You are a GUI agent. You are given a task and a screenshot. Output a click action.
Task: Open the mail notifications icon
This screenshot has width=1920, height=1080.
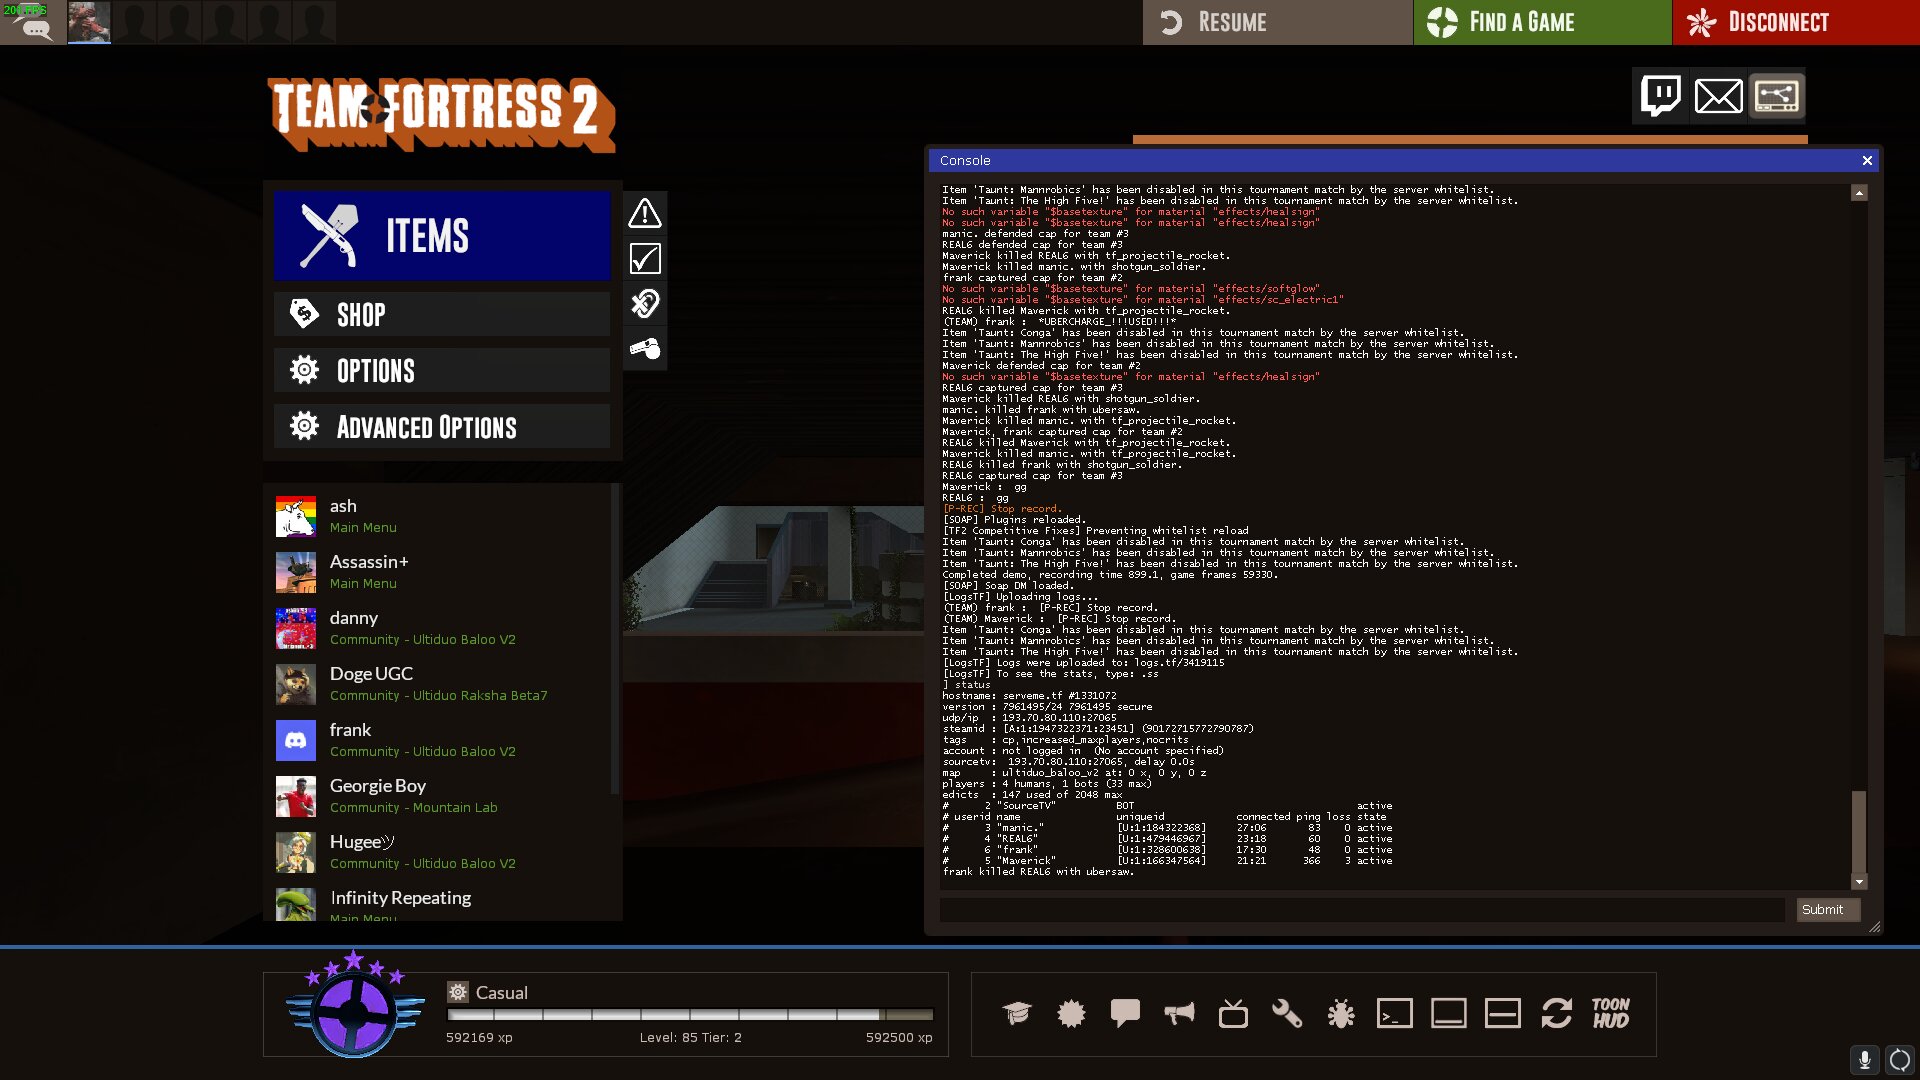tap(1718, 96)
